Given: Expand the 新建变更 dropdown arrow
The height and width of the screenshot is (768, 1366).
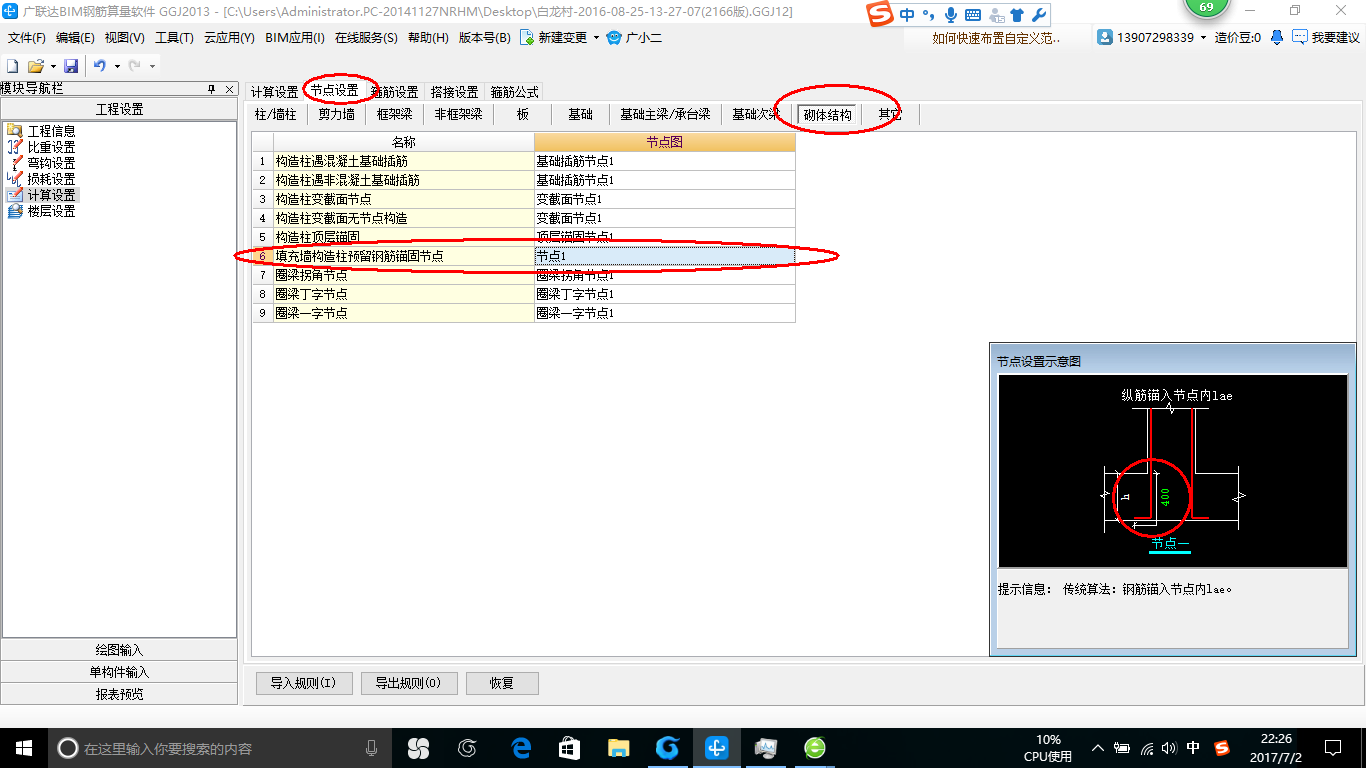Looking at the screenshot, I should 596,37.
